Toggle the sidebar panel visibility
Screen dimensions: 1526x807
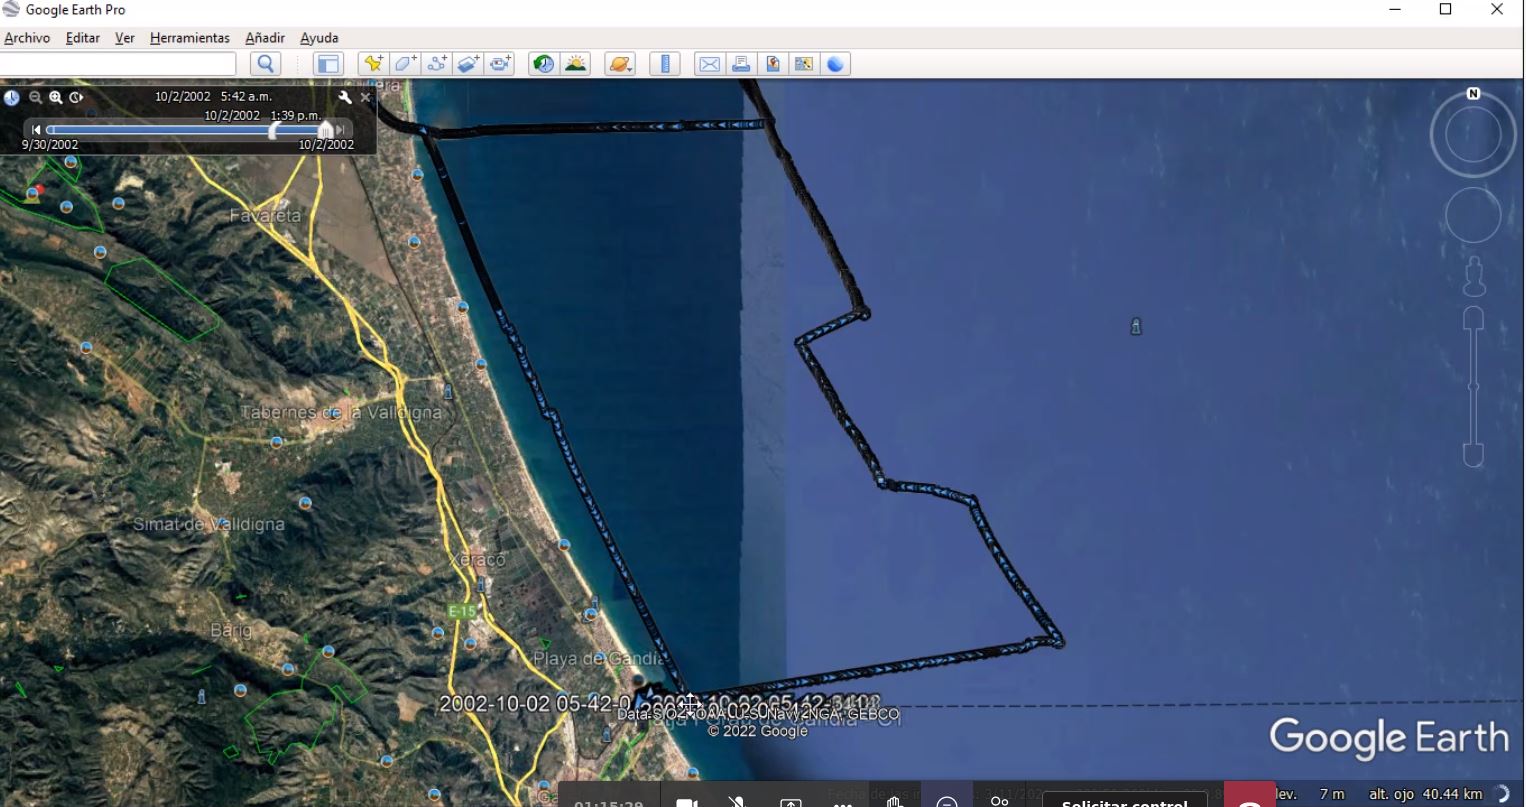pyautogui.click(x=327, y=64)
